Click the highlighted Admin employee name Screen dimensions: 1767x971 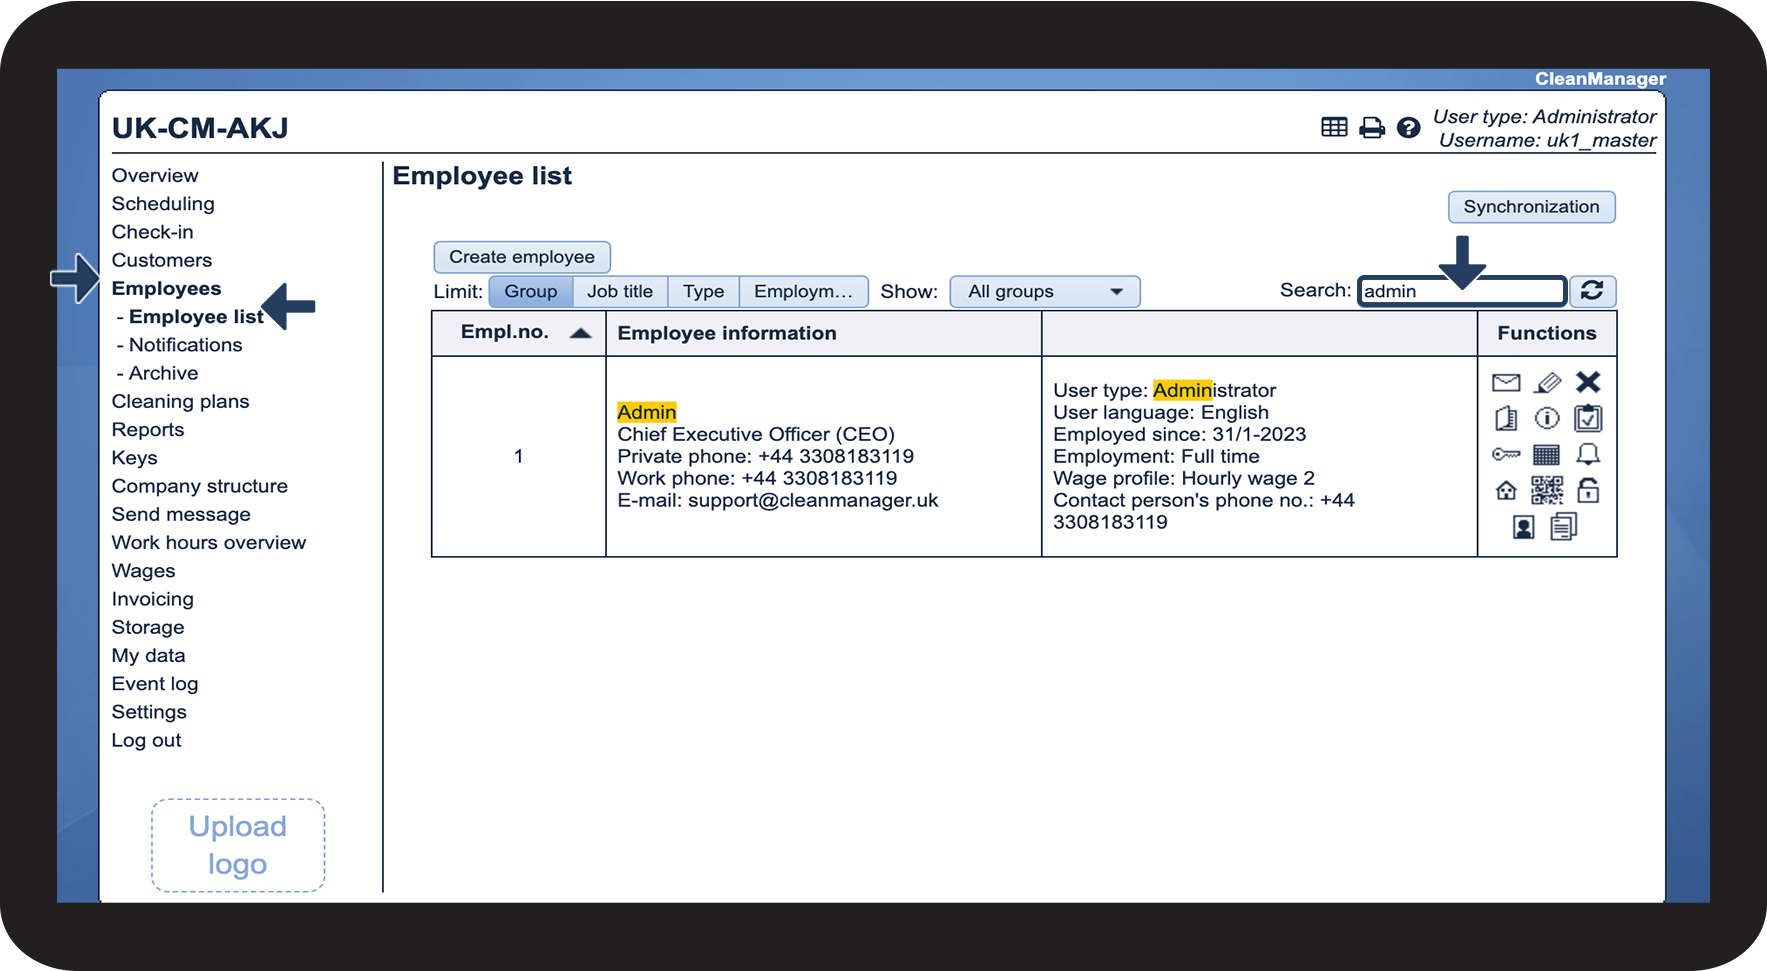tap(647, 412)
